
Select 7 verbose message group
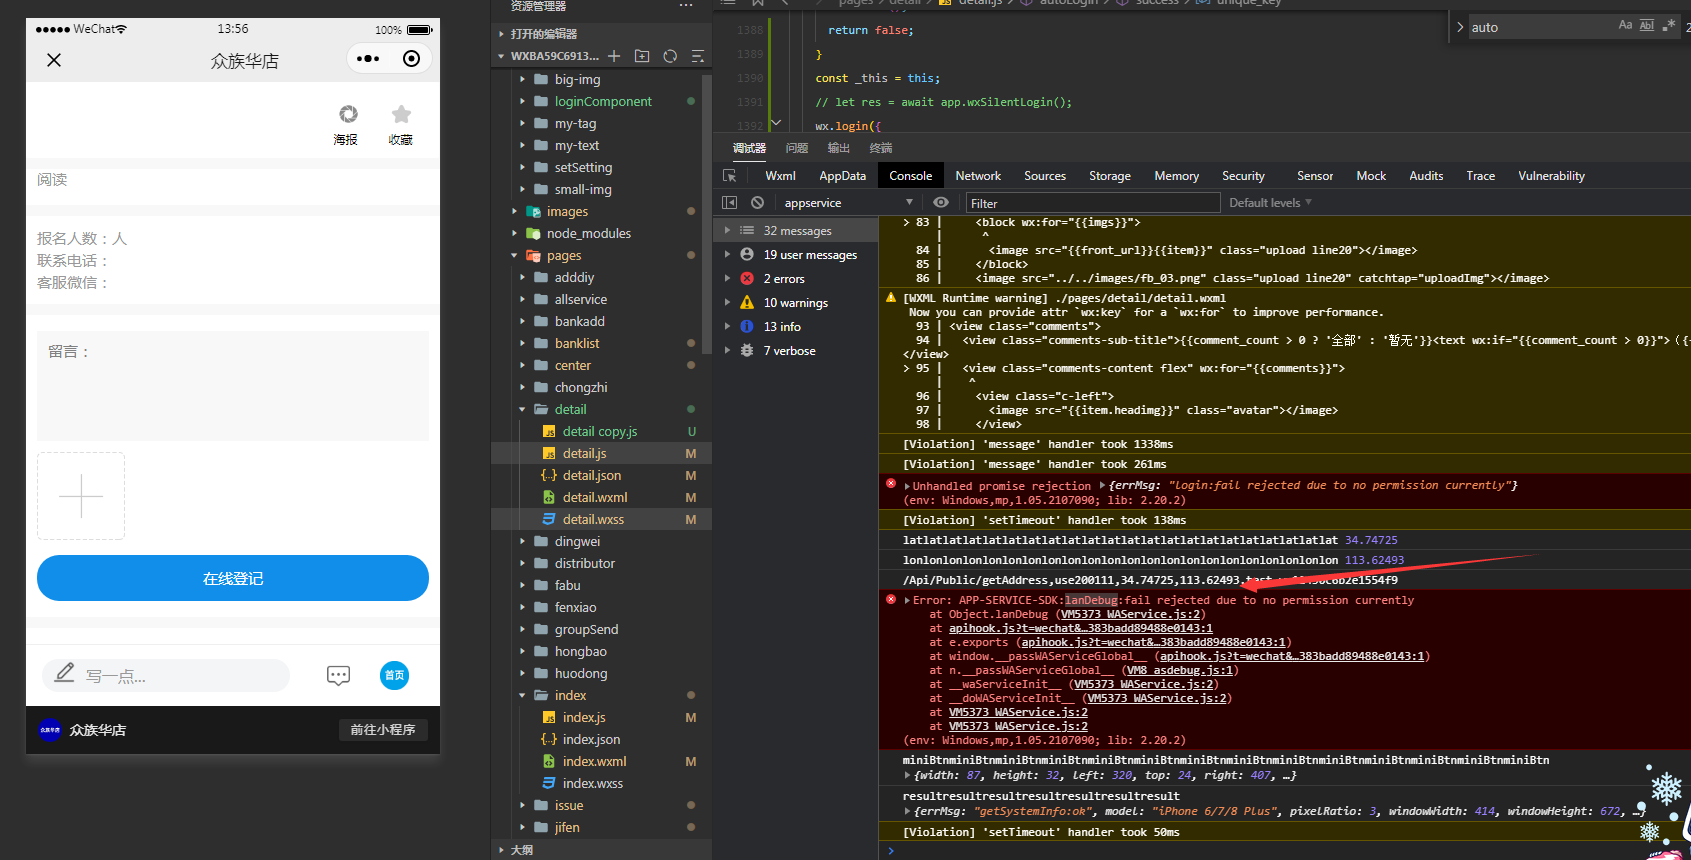click(797, 351)
